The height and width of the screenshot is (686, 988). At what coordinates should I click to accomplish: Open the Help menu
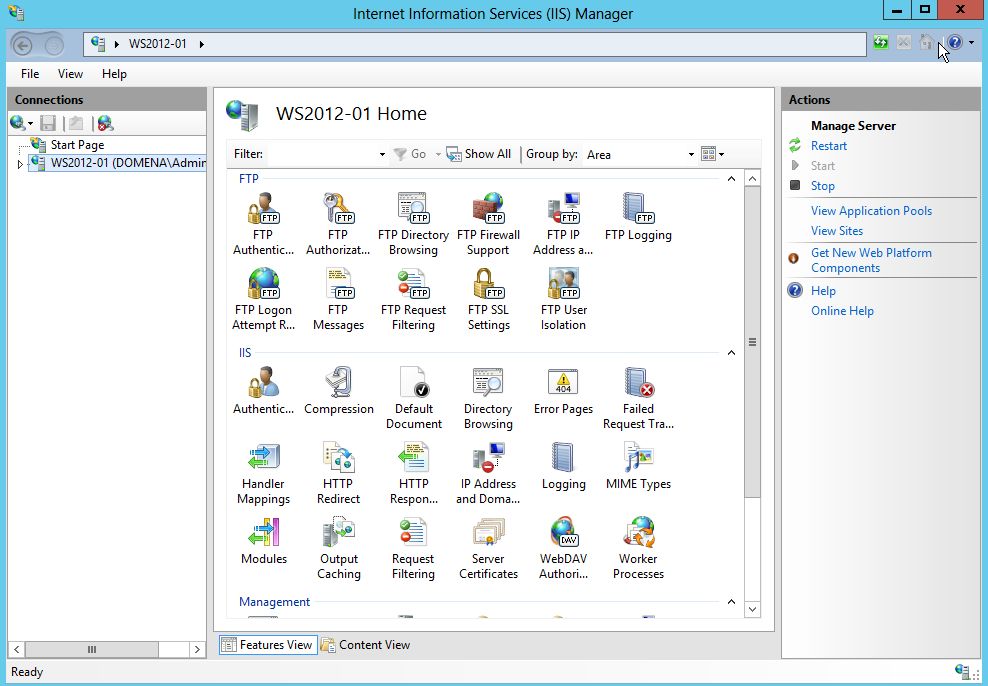[114, 74]
